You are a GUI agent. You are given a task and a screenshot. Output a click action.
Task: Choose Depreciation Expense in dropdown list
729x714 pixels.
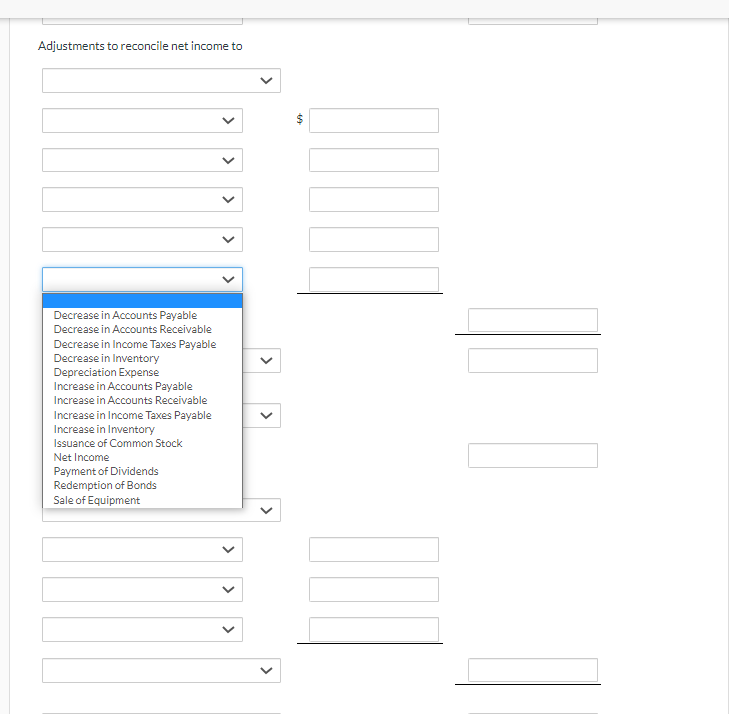click(142, 372)
